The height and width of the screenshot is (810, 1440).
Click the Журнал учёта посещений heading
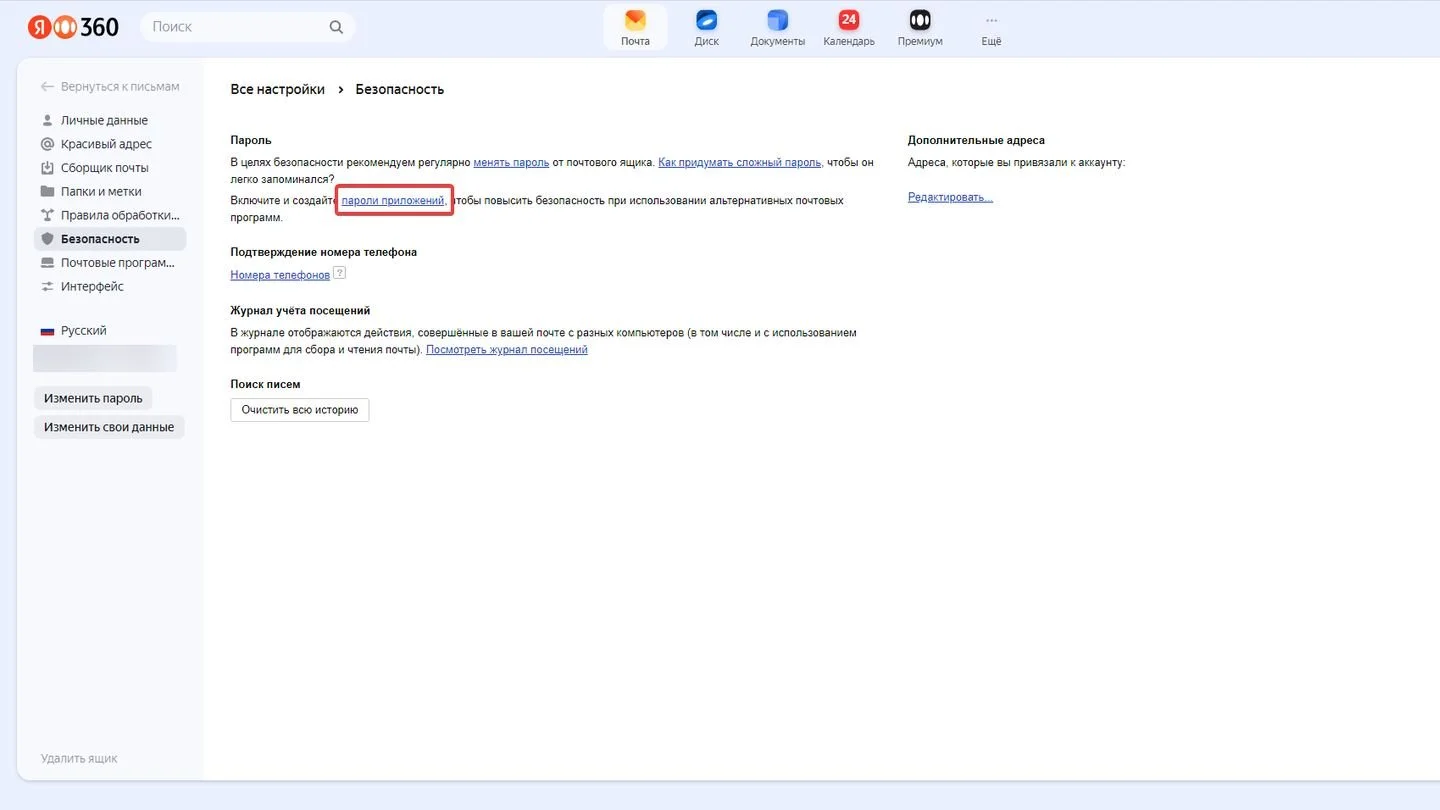(301, 311)
